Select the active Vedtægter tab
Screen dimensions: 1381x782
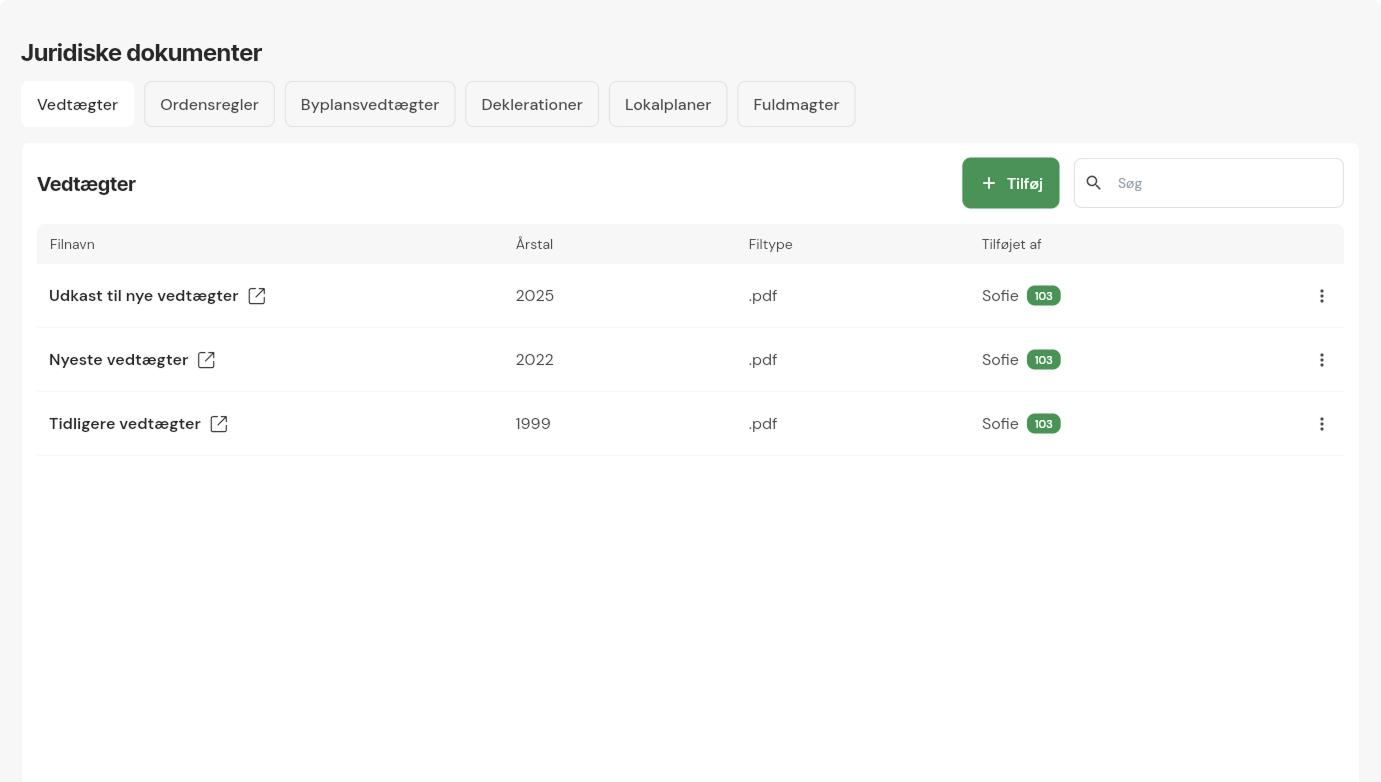click(x=78, y=104)
